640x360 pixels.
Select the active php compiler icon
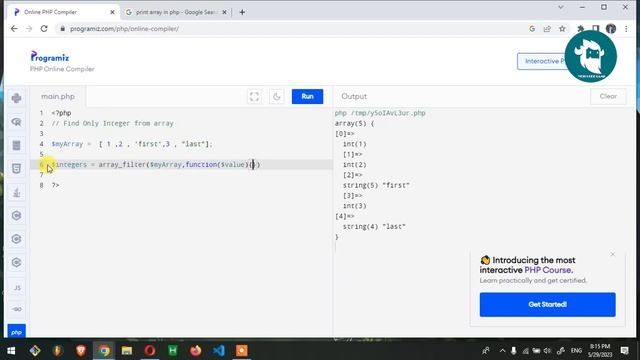coord(17,331)
